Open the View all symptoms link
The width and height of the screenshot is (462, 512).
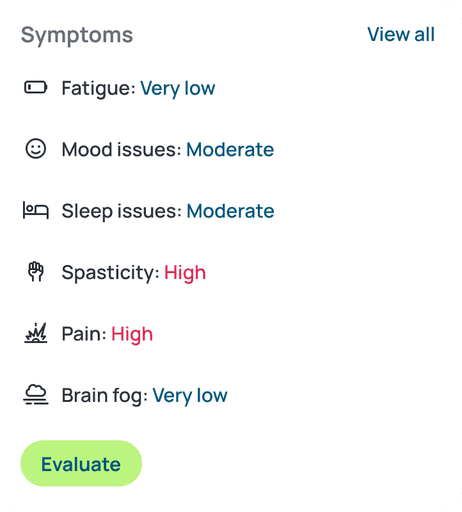point(401,34)
